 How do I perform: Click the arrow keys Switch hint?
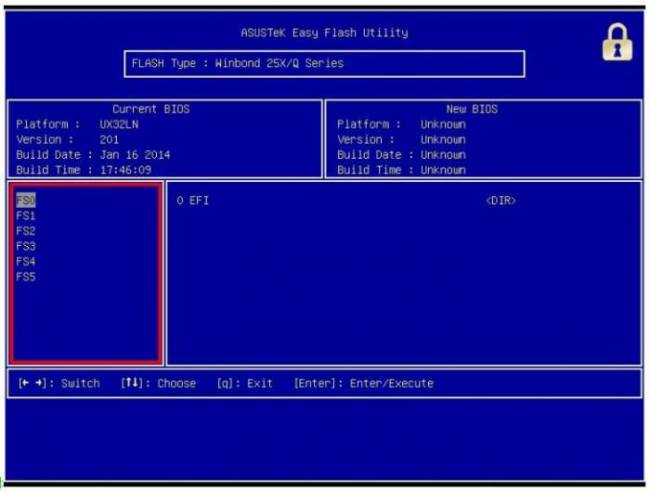[59, 384]
